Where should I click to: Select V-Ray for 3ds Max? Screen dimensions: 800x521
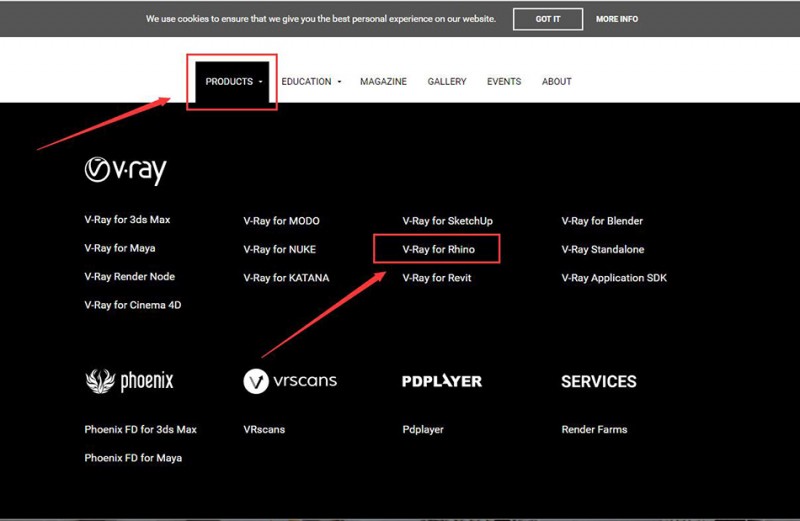click(x=127, y=219)
